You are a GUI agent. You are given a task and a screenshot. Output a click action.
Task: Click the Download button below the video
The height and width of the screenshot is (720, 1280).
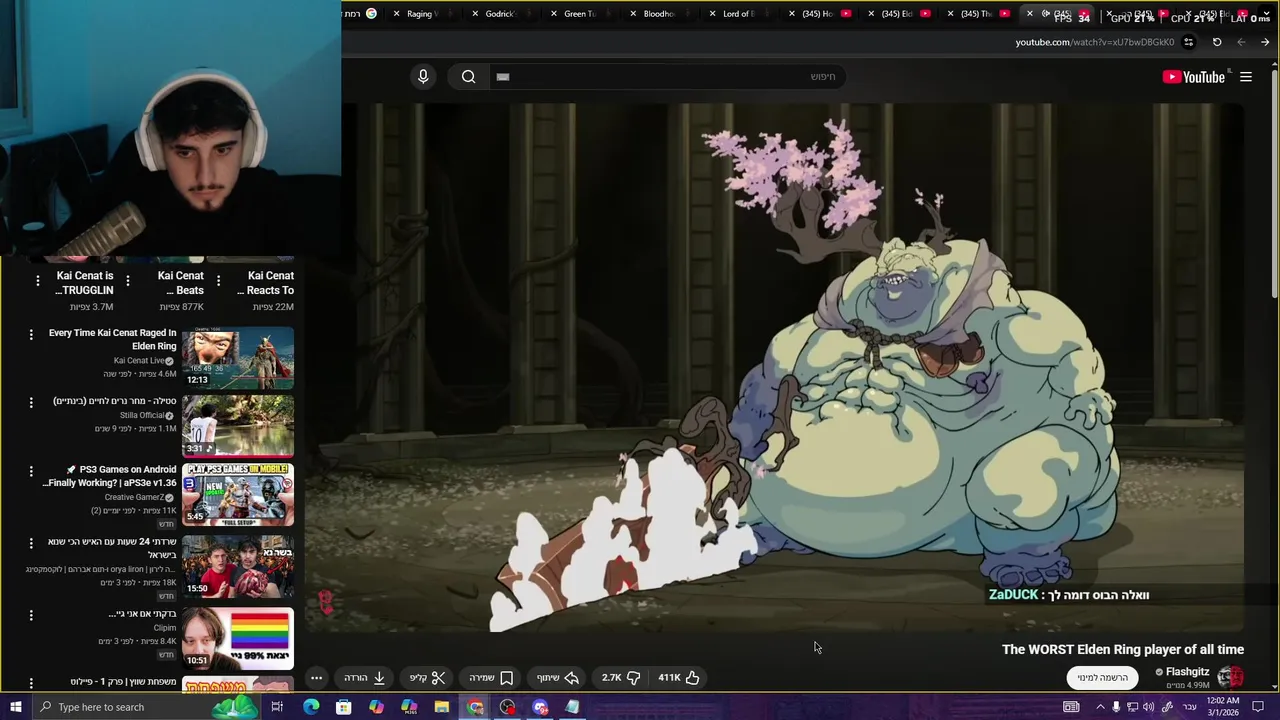click(365, 678)
